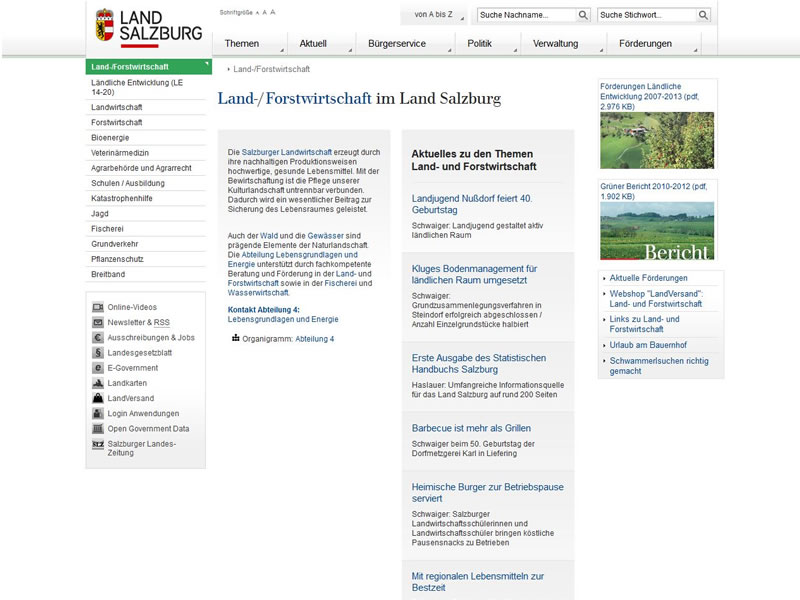Open the 'von A bis Z' dropdown
Image resolution: width=800 pixels, height=600 pixels.
433,15
